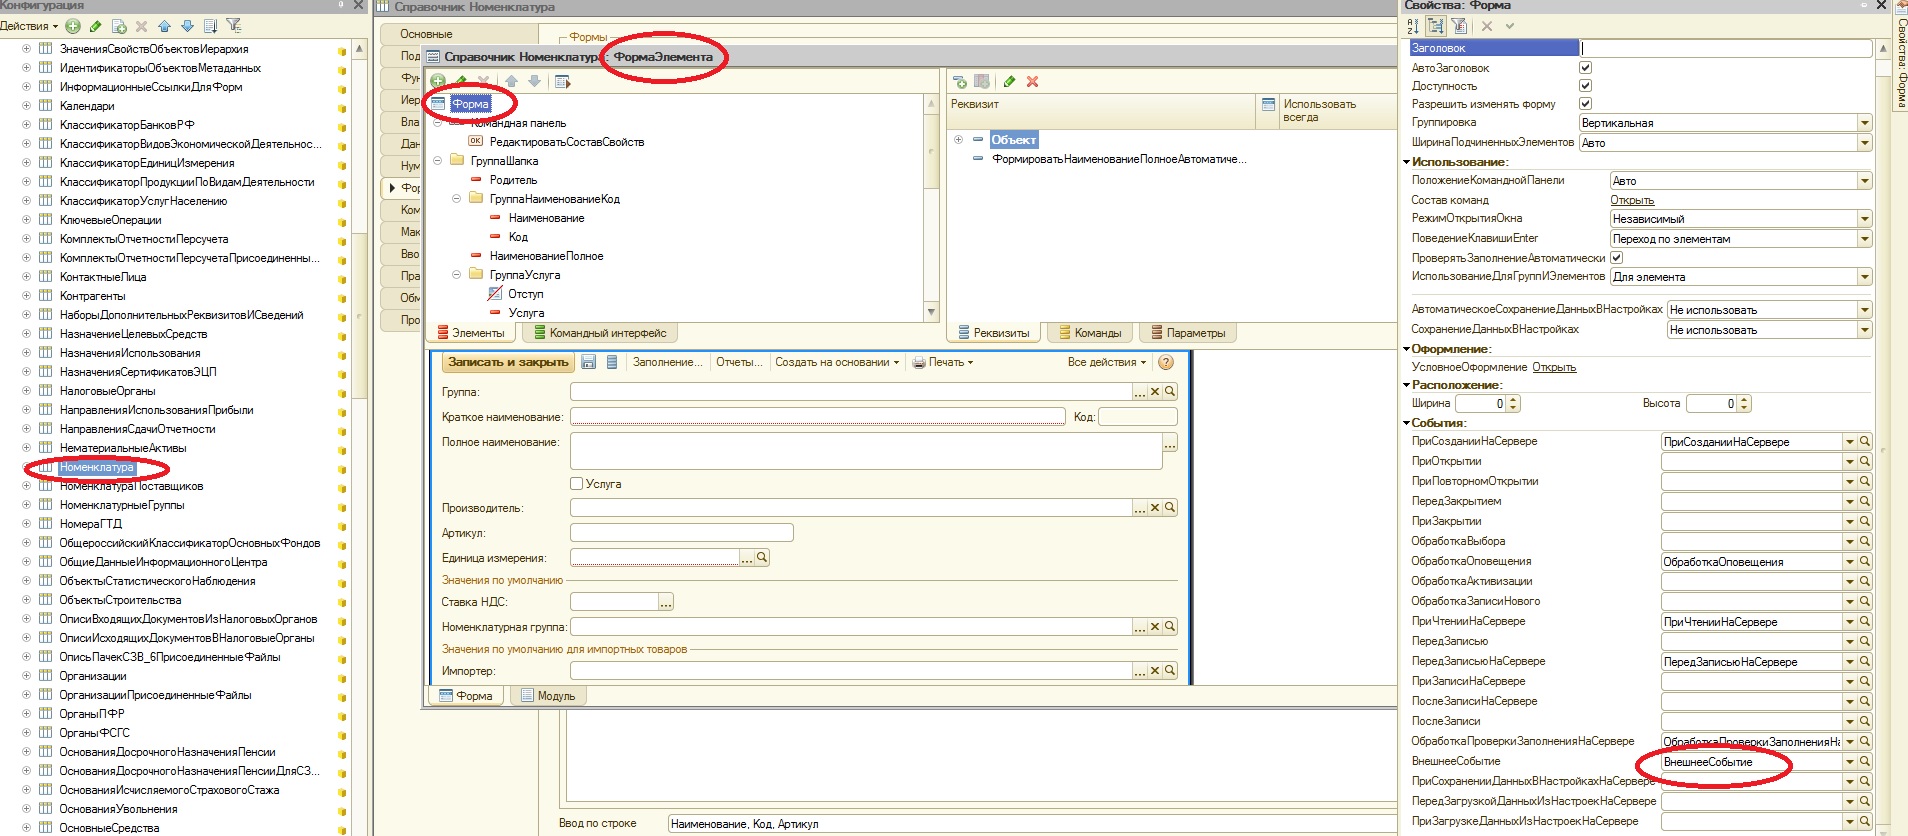Image resolution: width=1908 pixels, height=836 pixels.
Task: Click alphabetical sort icon in Свойства panel
Action: click(1414, 26)
